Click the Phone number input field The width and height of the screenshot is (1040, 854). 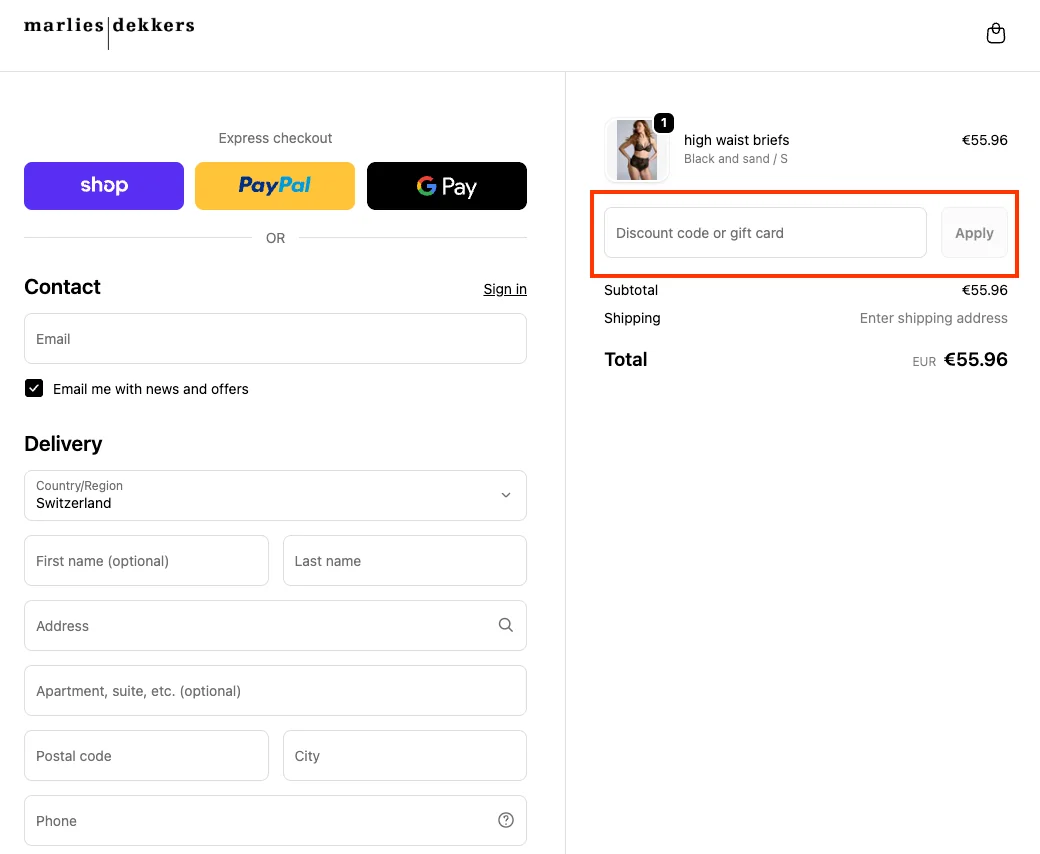coord(260,821)
